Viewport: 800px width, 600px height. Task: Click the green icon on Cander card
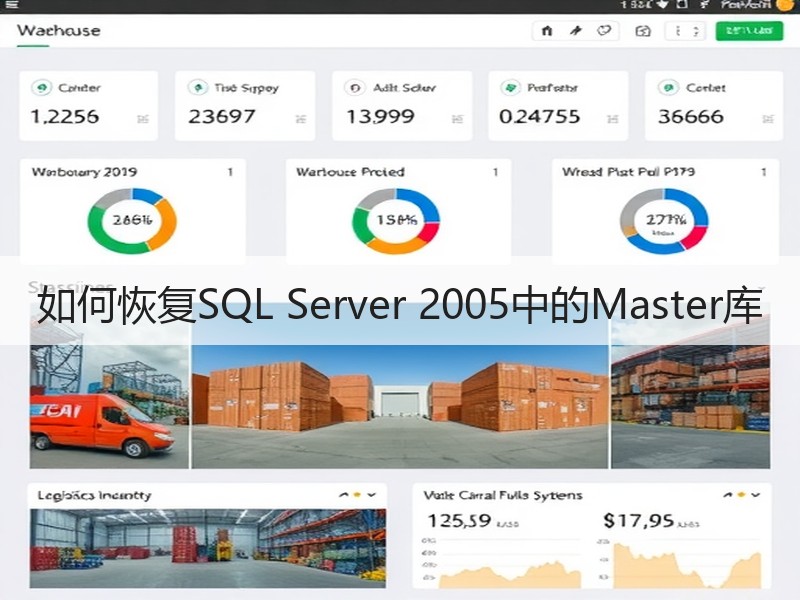(x=42, y=88)
